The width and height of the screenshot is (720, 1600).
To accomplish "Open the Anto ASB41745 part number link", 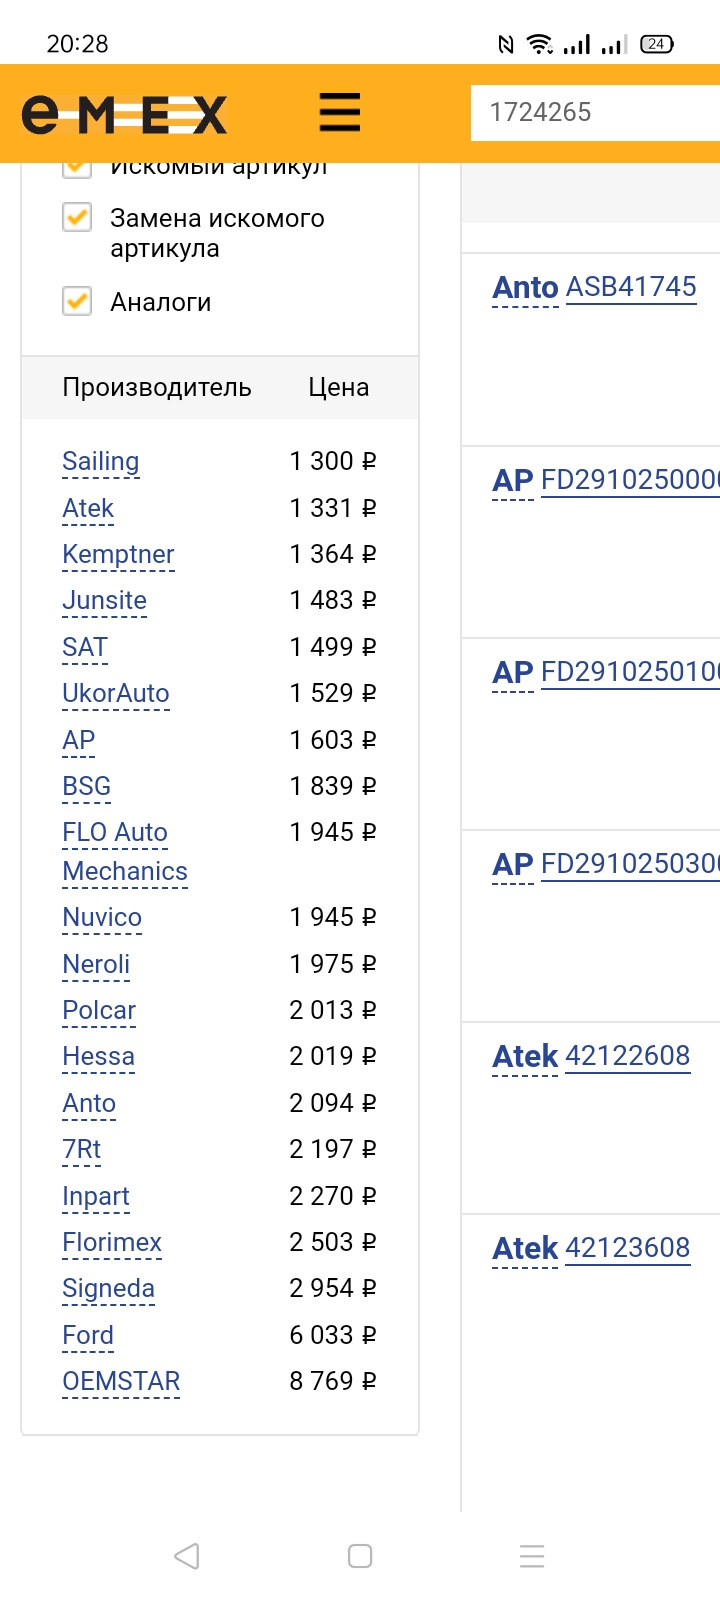I will [631, 287].
